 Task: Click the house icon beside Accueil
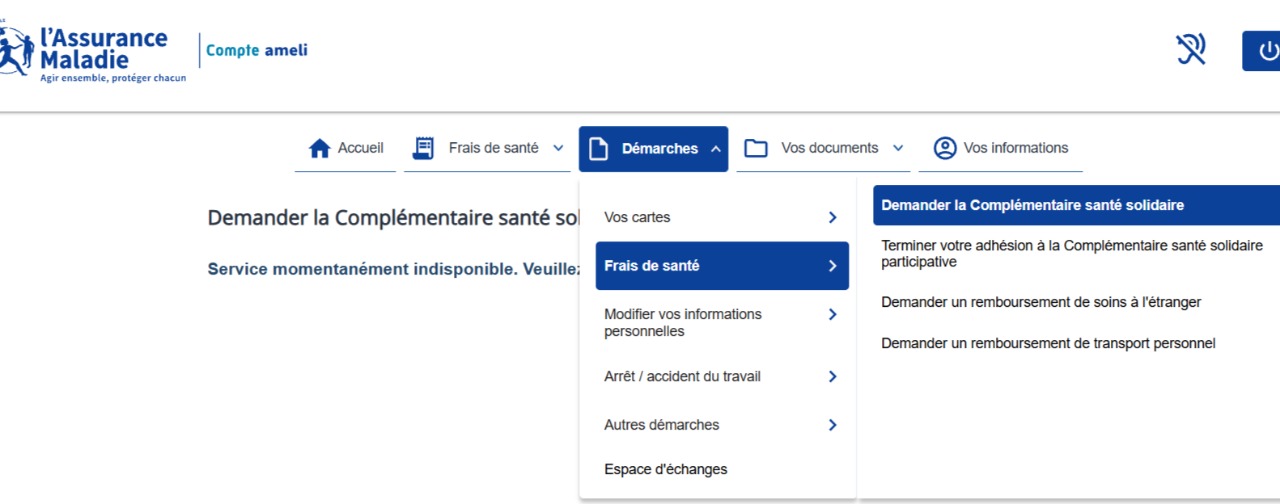pyautogui.click(x=320, y=148)
